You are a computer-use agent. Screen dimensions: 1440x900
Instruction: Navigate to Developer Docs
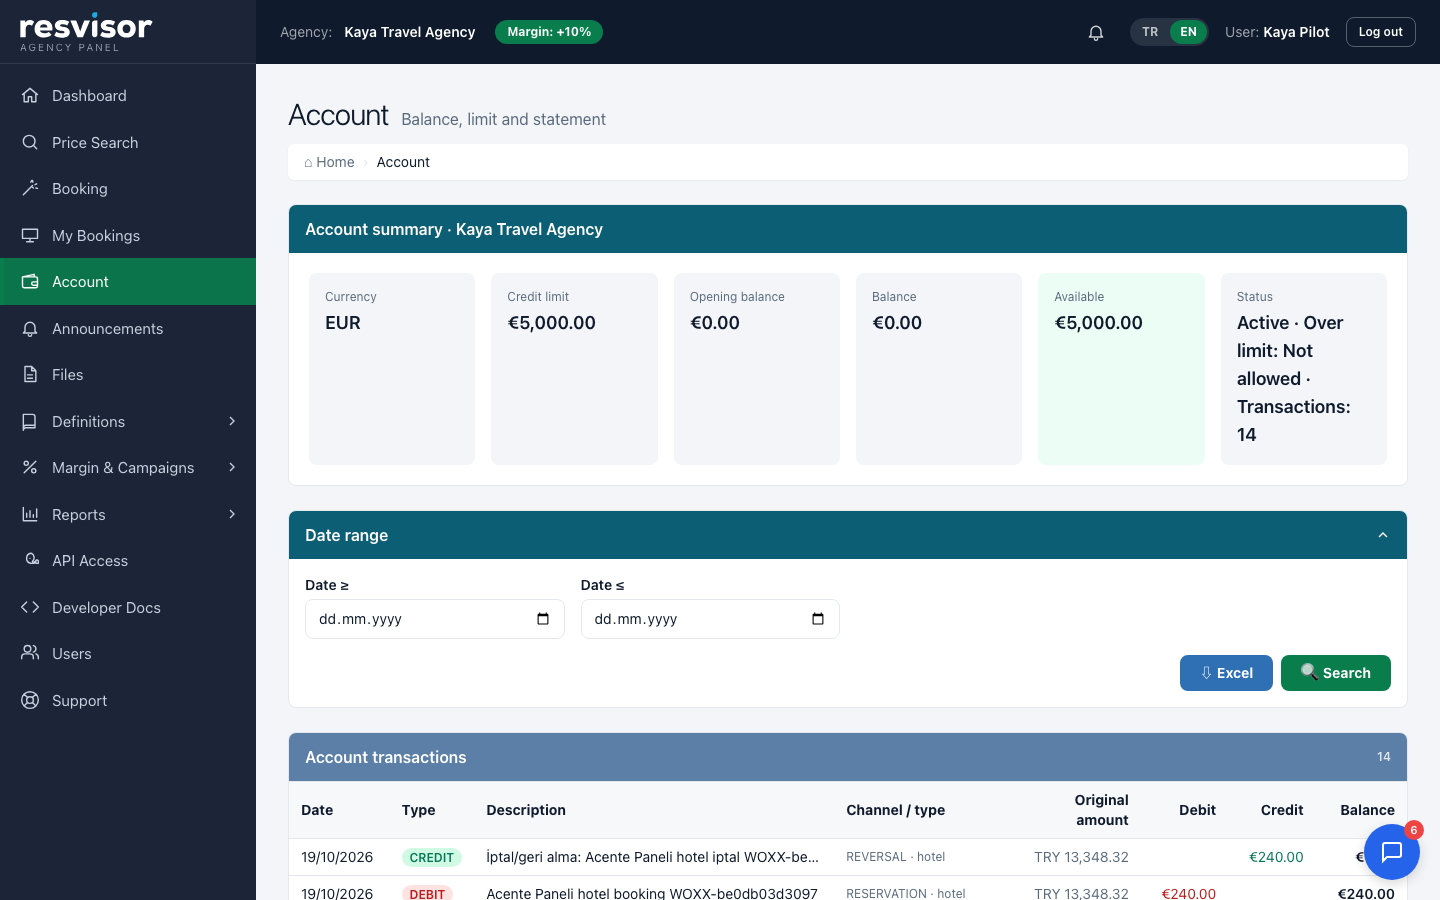point(128,608)
